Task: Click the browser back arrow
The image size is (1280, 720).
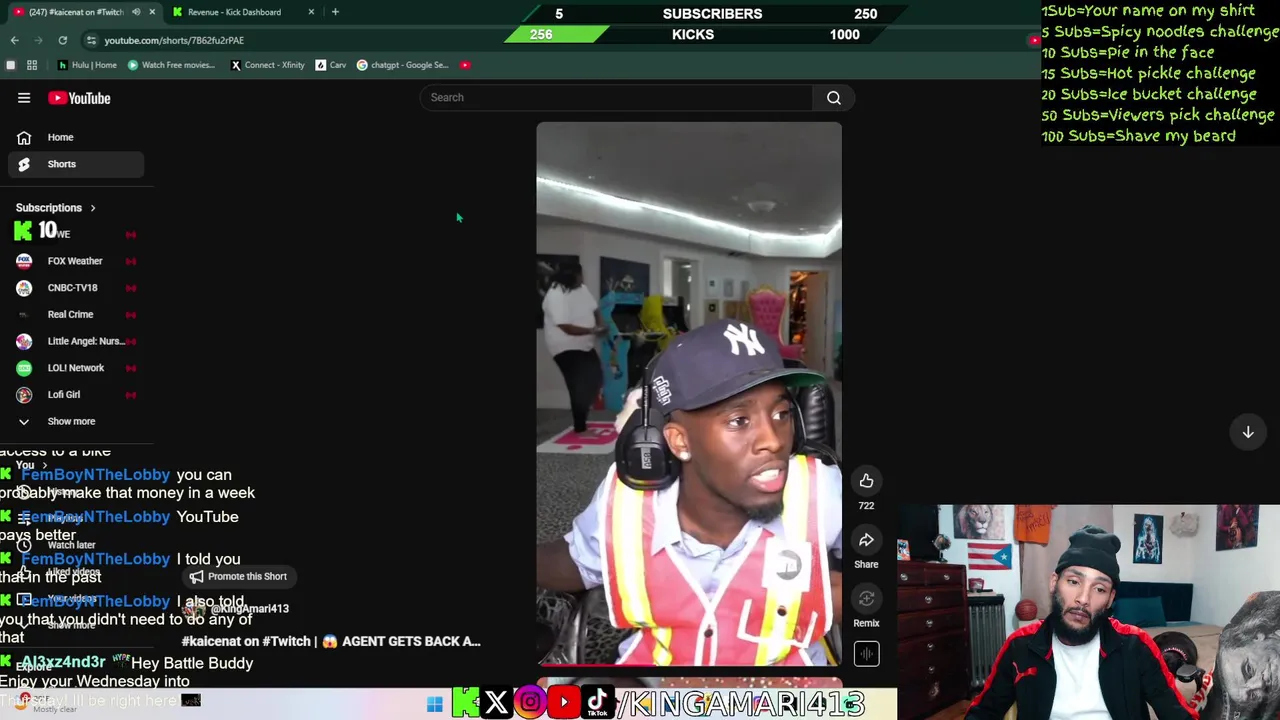Action: (15, 40)
